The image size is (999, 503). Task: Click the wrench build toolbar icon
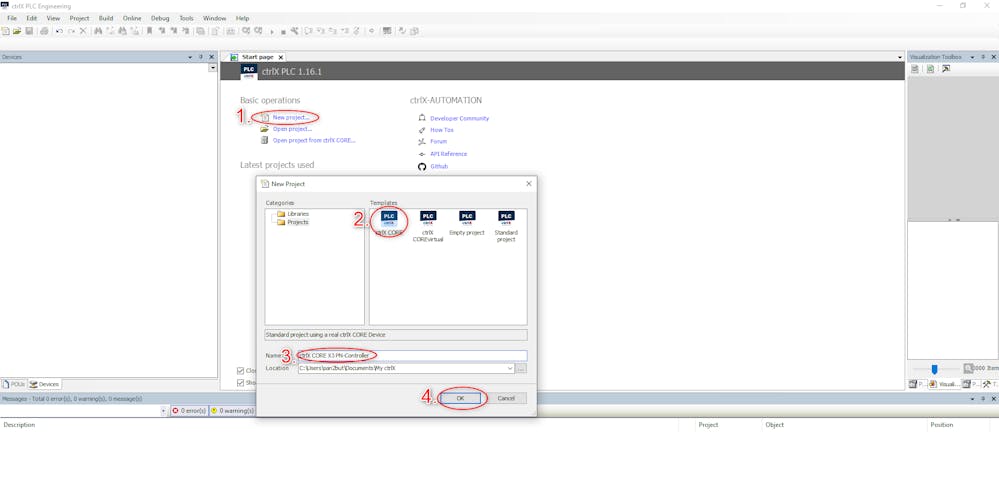294,31
